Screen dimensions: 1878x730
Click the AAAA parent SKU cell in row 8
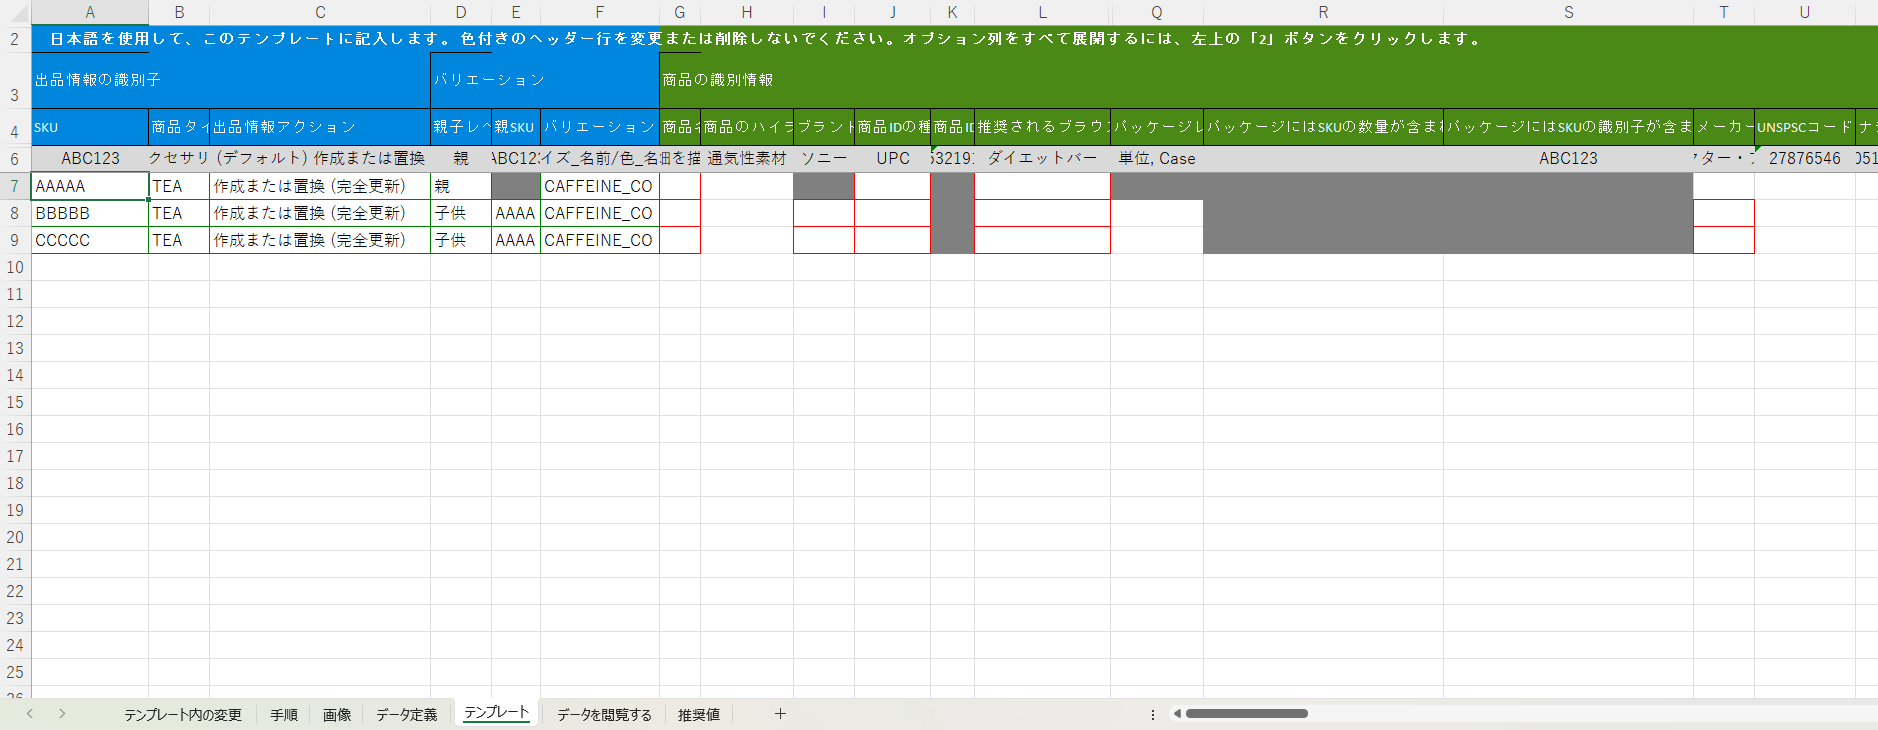[x=516, y=213]
